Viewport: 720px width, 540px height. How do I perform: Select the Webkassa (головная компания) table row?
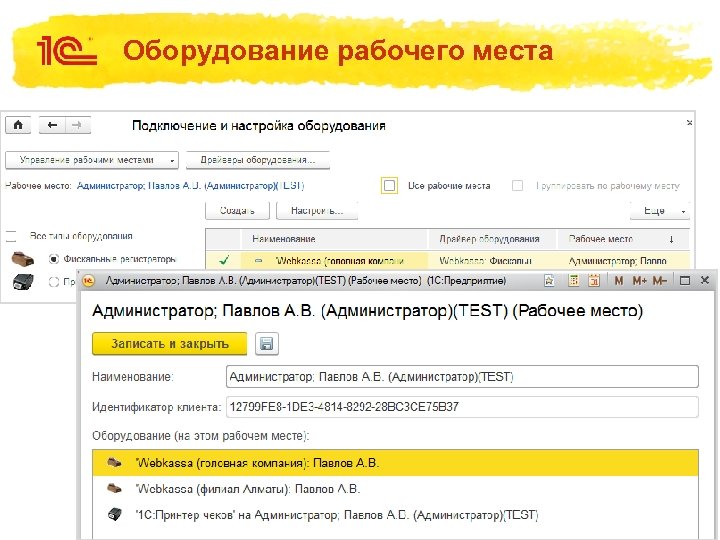point(447,260)
